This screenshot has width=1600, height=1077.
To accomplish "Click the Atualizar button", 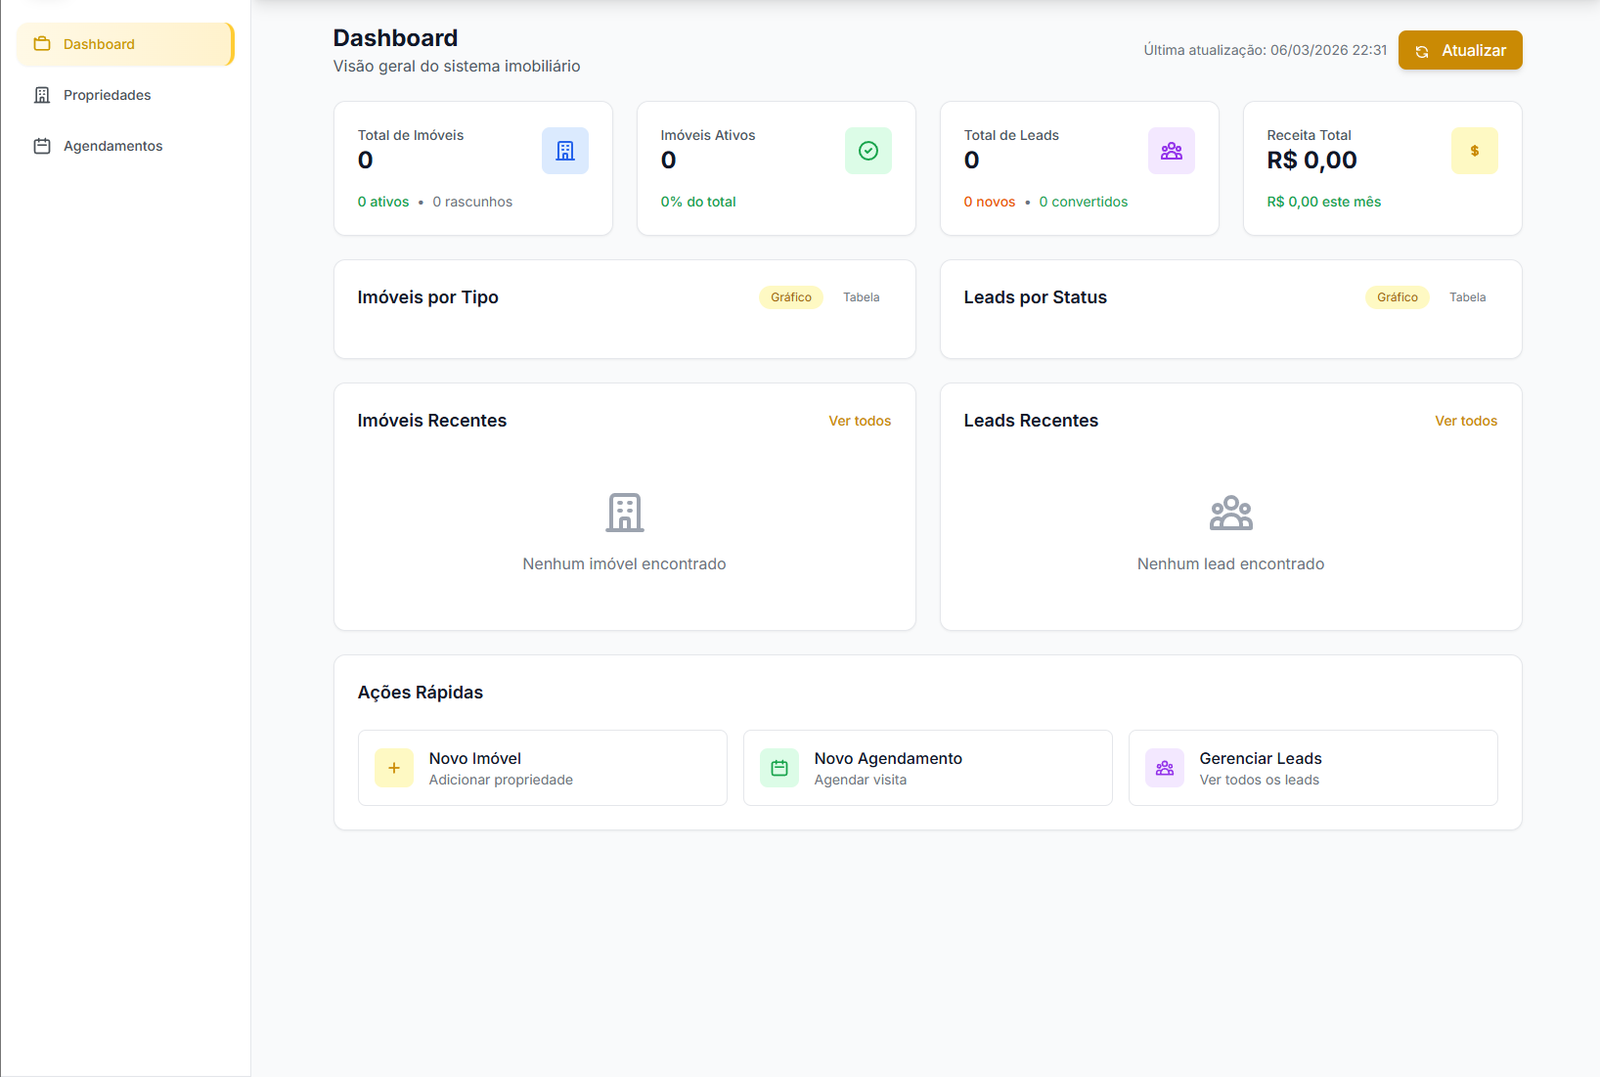I will (x=1459, y=50).
